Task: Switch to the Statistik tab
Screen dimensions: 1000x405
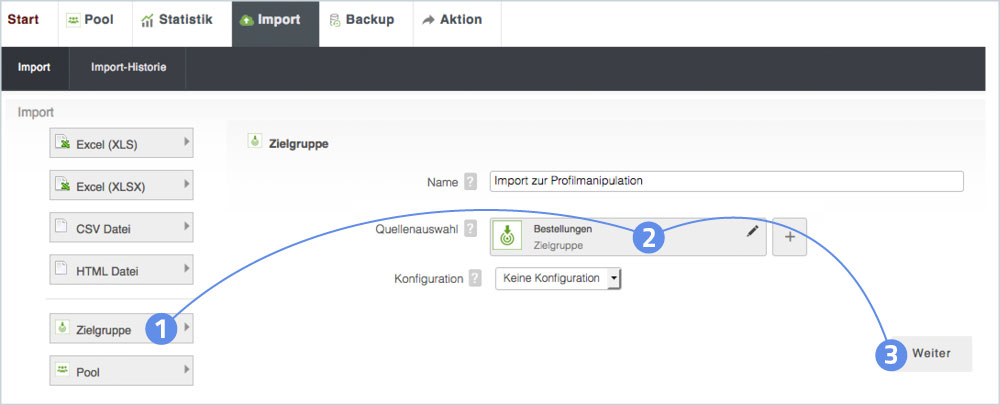Action: point(176,20)
